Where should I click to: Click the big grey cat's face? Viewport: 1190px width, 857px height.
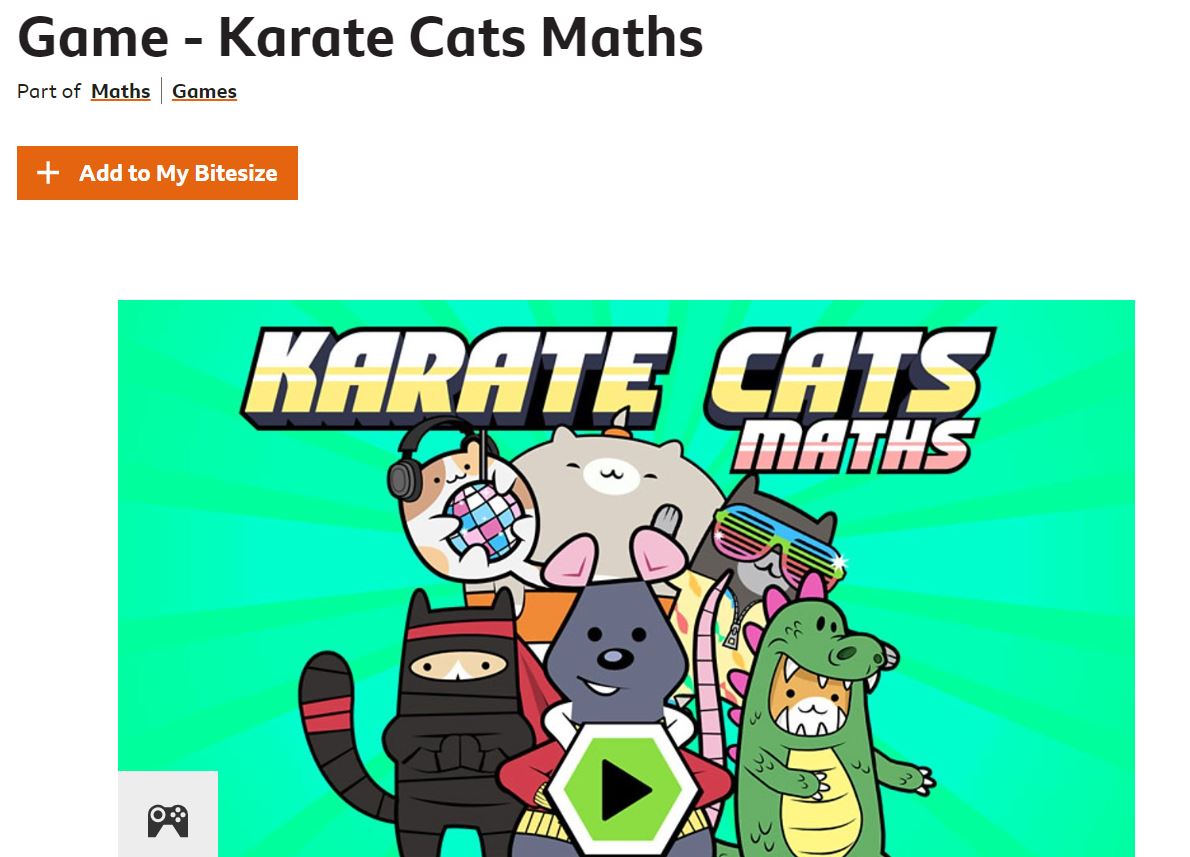pyautogui.click(x=613, y=474)
